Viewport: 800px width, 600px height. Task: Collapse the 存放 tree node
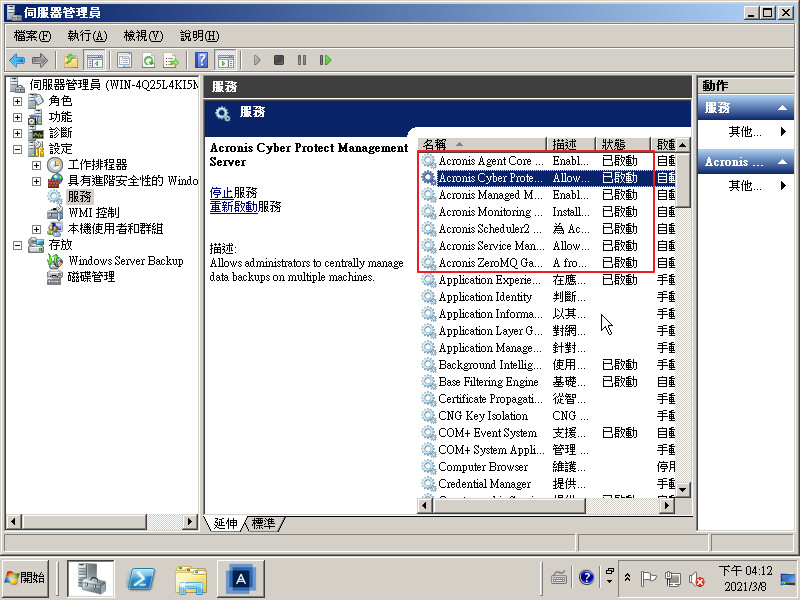coord(17,245)
